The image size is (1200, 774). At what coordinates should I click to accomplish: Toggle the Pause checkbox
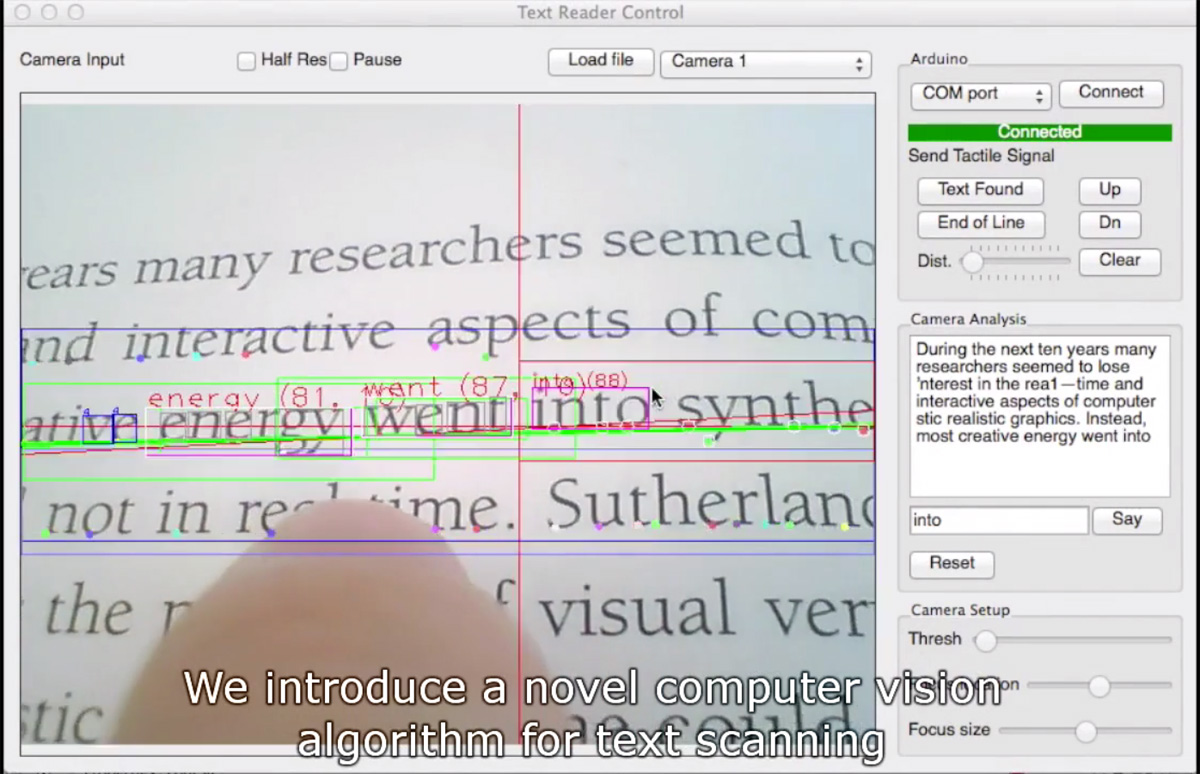tap(339, 61)
